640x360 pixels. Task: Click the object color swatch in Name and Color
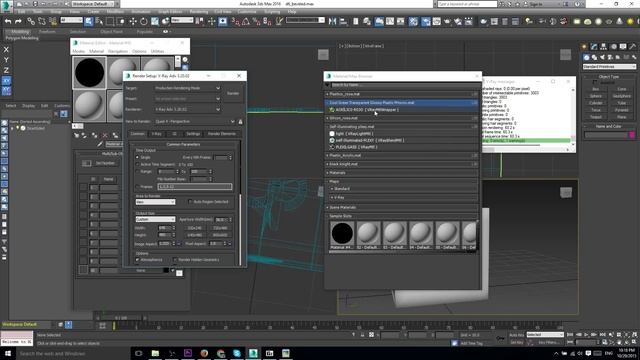632,135
